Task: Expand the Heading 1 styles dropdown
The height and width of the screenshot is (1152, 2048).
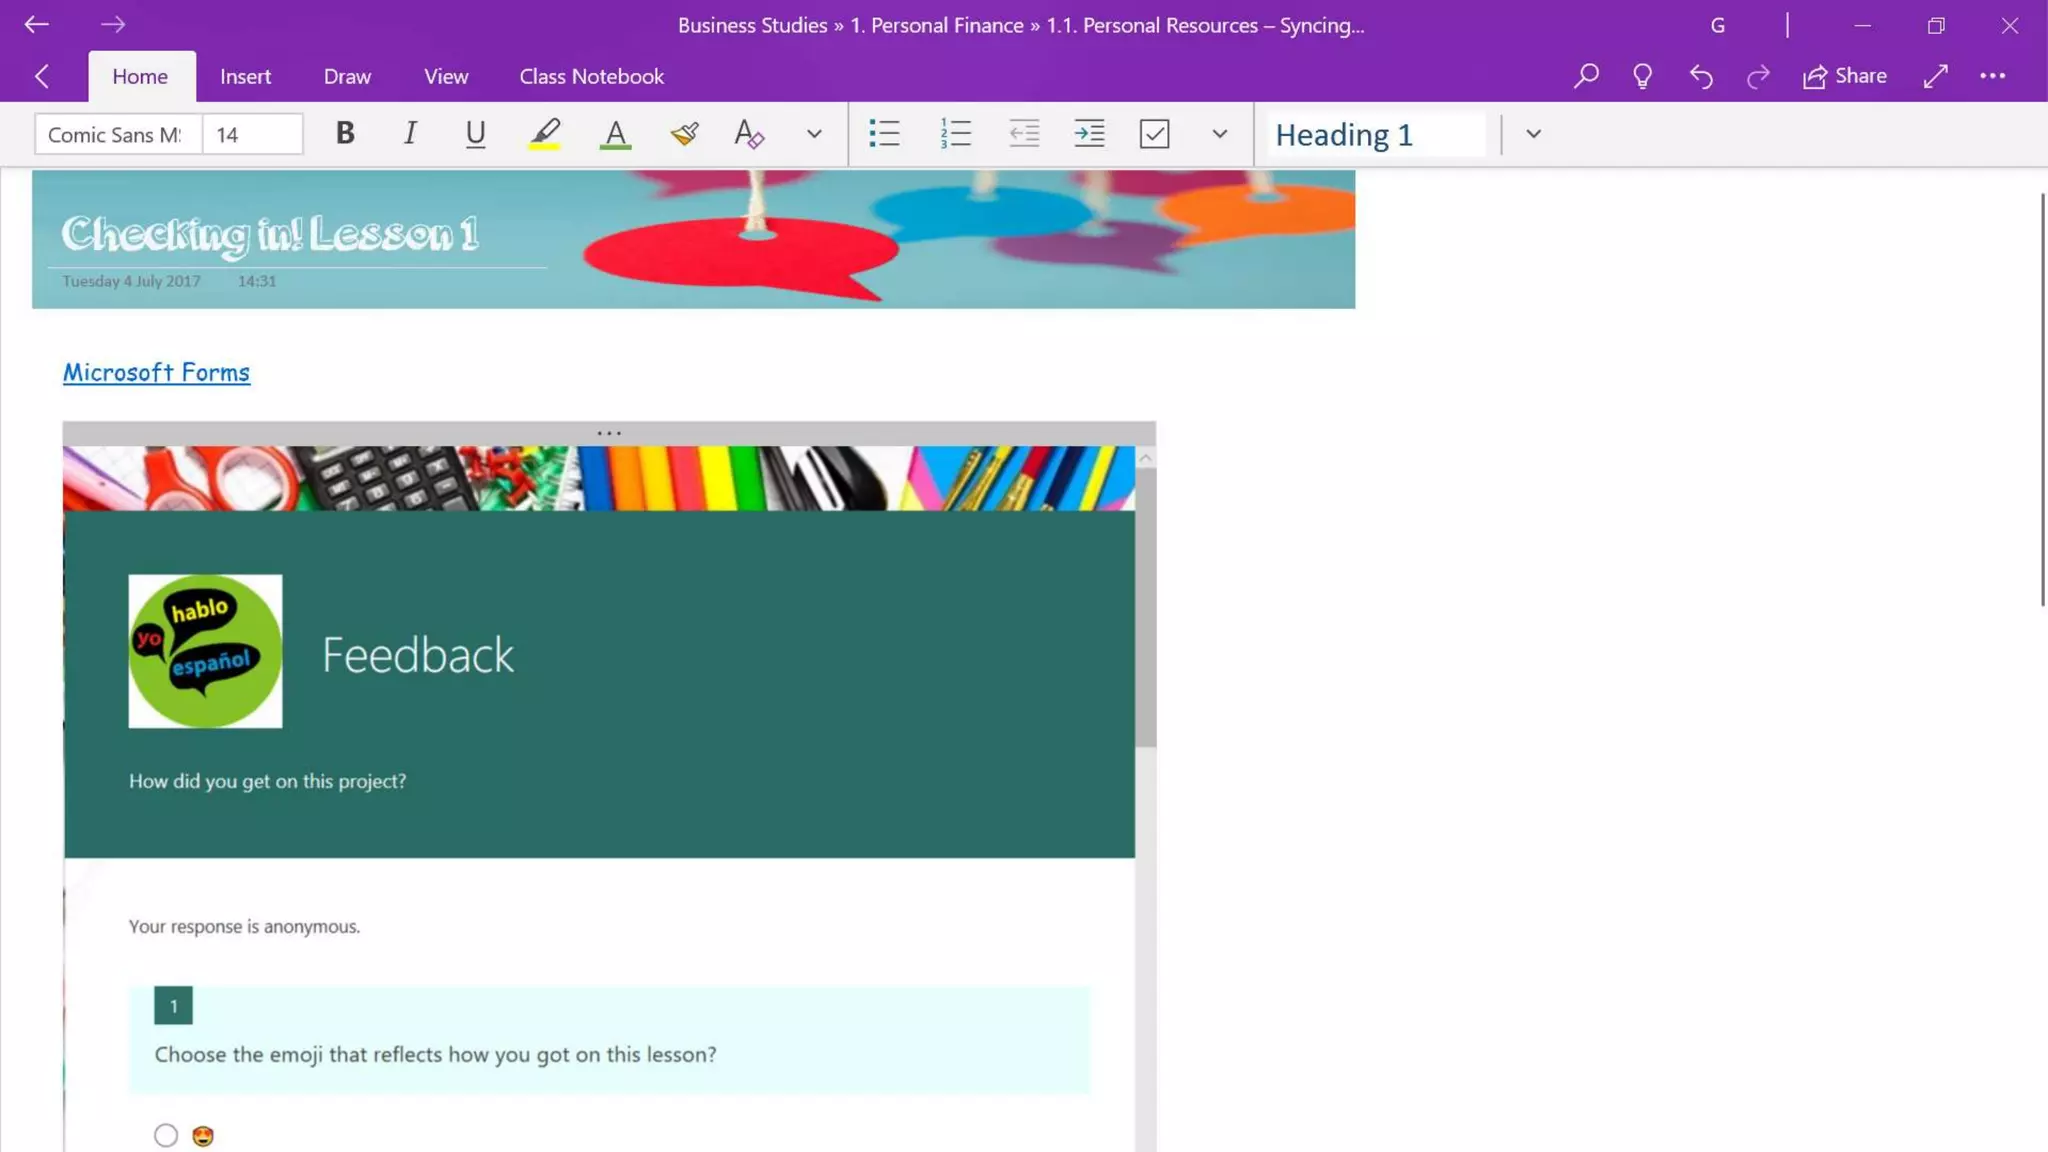Action: tap(1533, 133)
